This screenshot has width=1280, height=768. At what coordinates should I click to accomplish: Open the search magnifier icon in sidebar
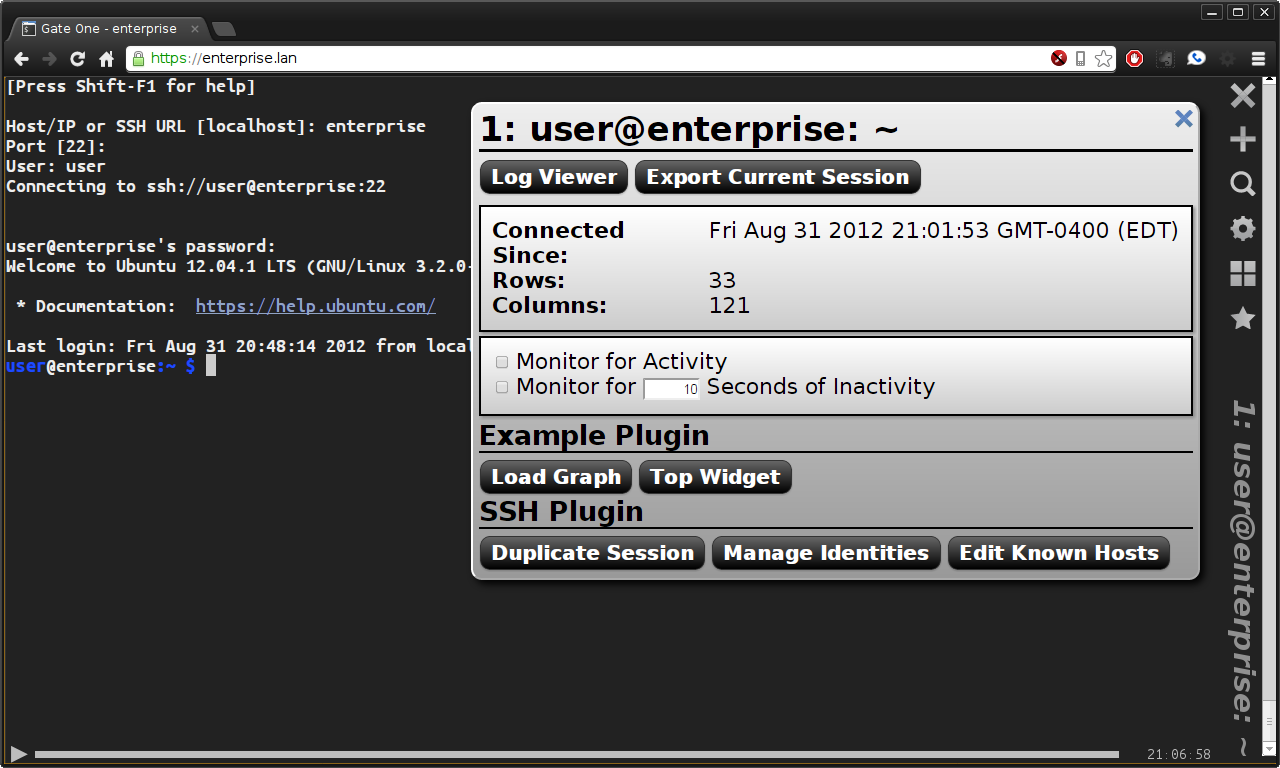click(x=1242, y=184)
